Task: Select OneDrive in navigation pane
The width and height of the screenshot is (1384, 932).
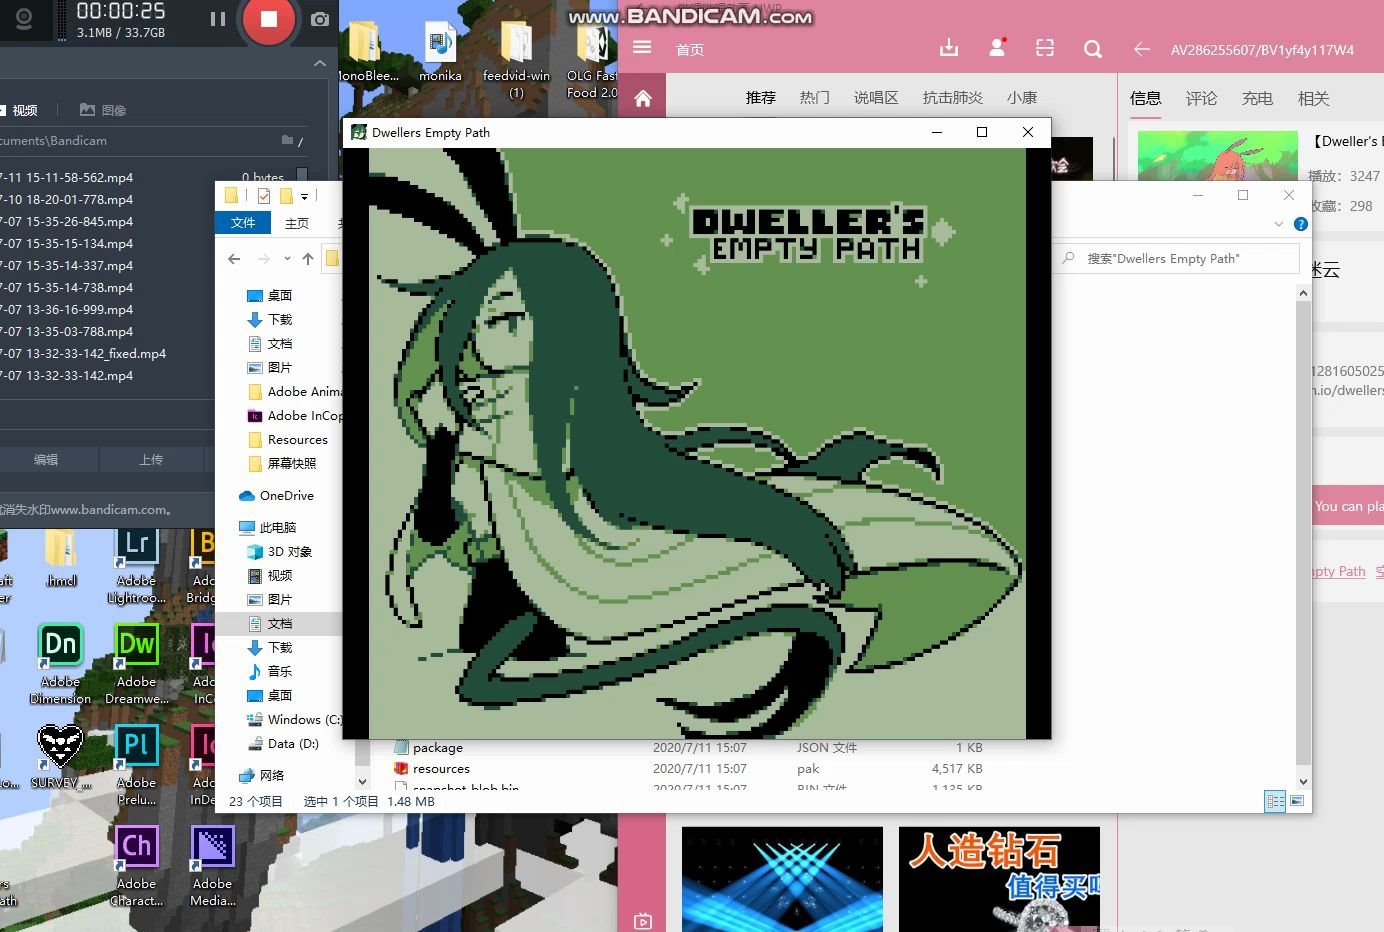Action: [x=276, y=495]
